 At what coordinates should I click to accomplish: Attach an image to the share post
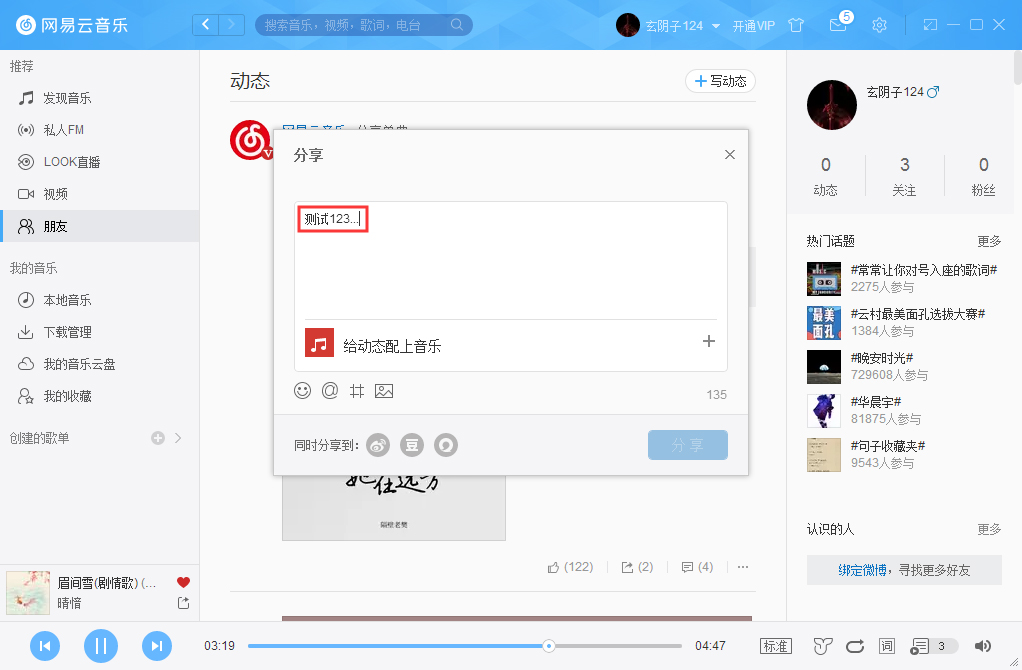point(384,391)
